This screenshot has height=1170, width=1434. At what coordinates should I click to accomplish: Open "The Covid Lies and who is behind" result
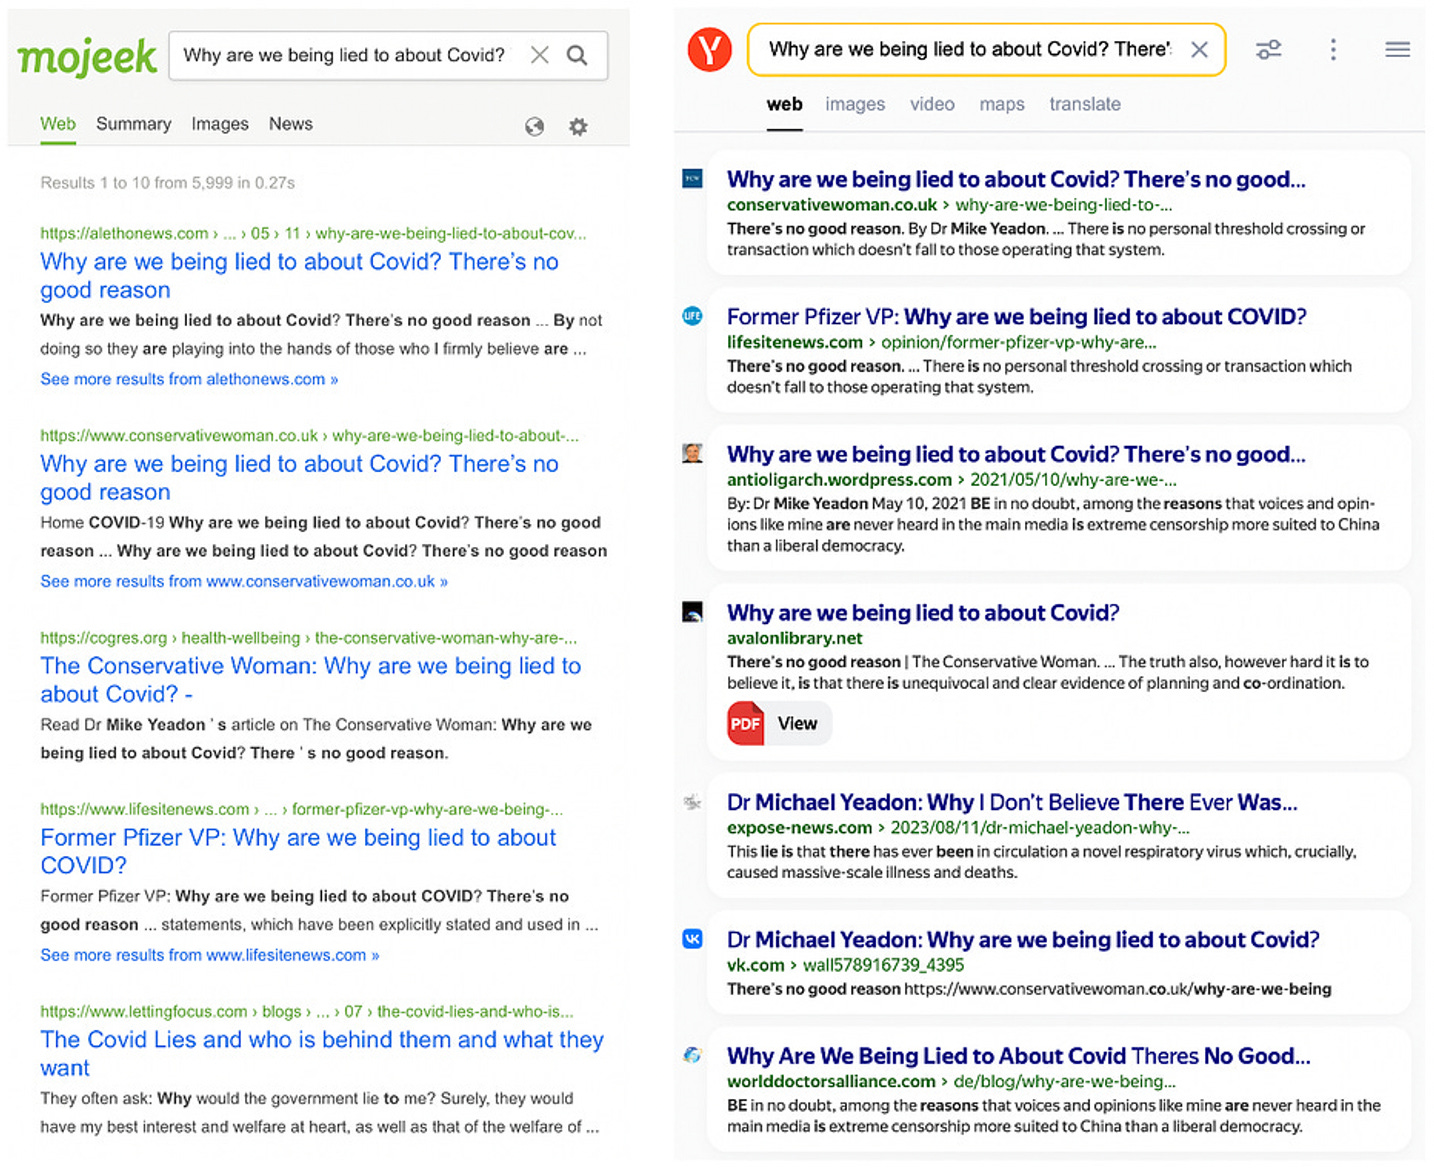(322, 1054)
